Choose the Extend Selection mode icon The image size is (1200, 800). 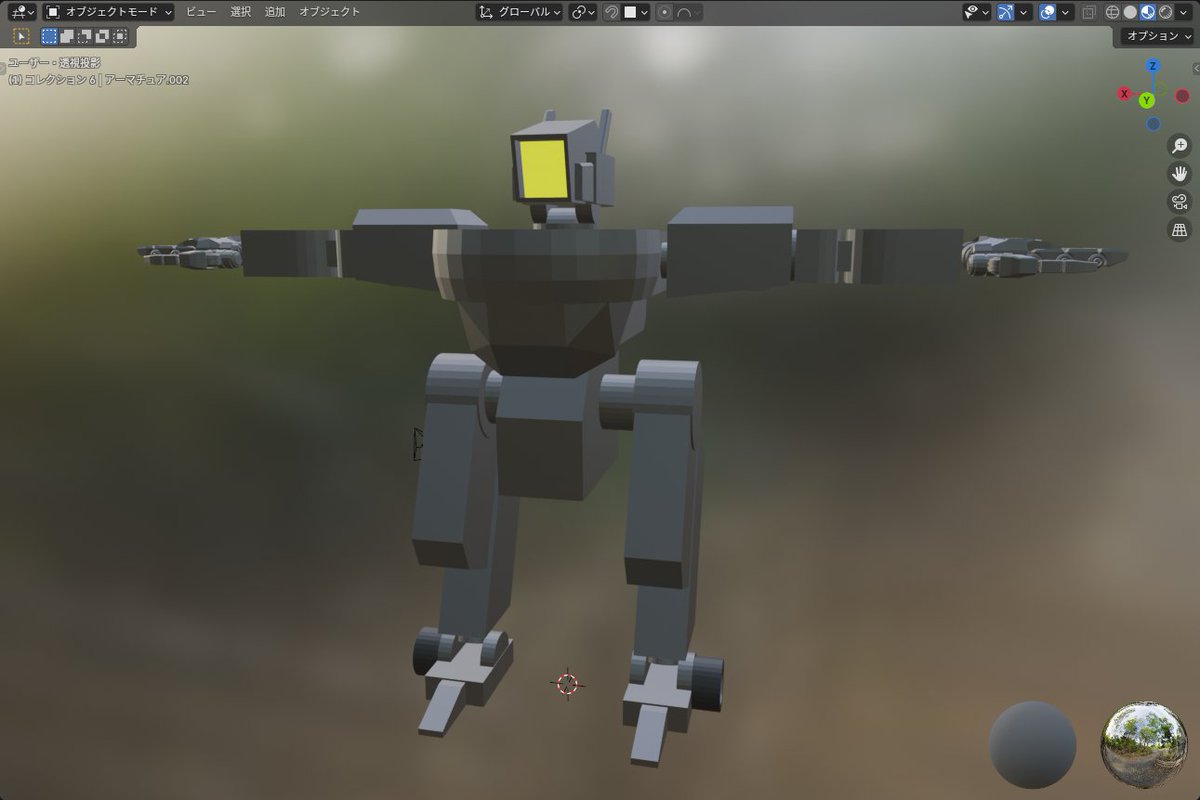tap(67, 36)
